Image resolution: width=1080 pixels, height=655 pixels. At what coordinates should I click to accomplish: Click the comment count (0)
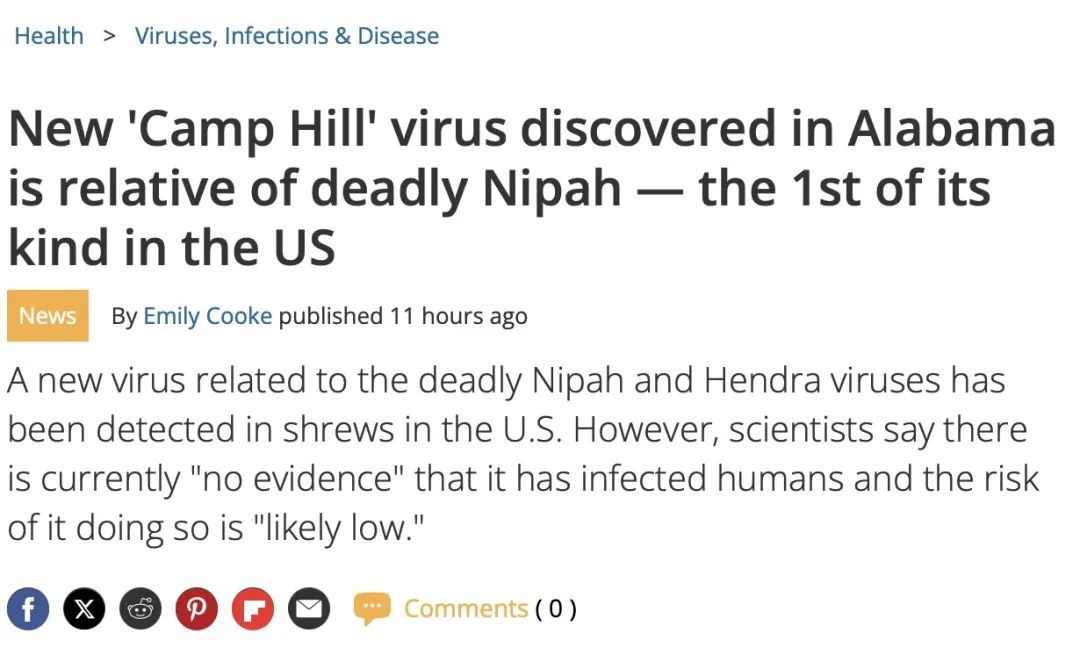tap(556, 609)
